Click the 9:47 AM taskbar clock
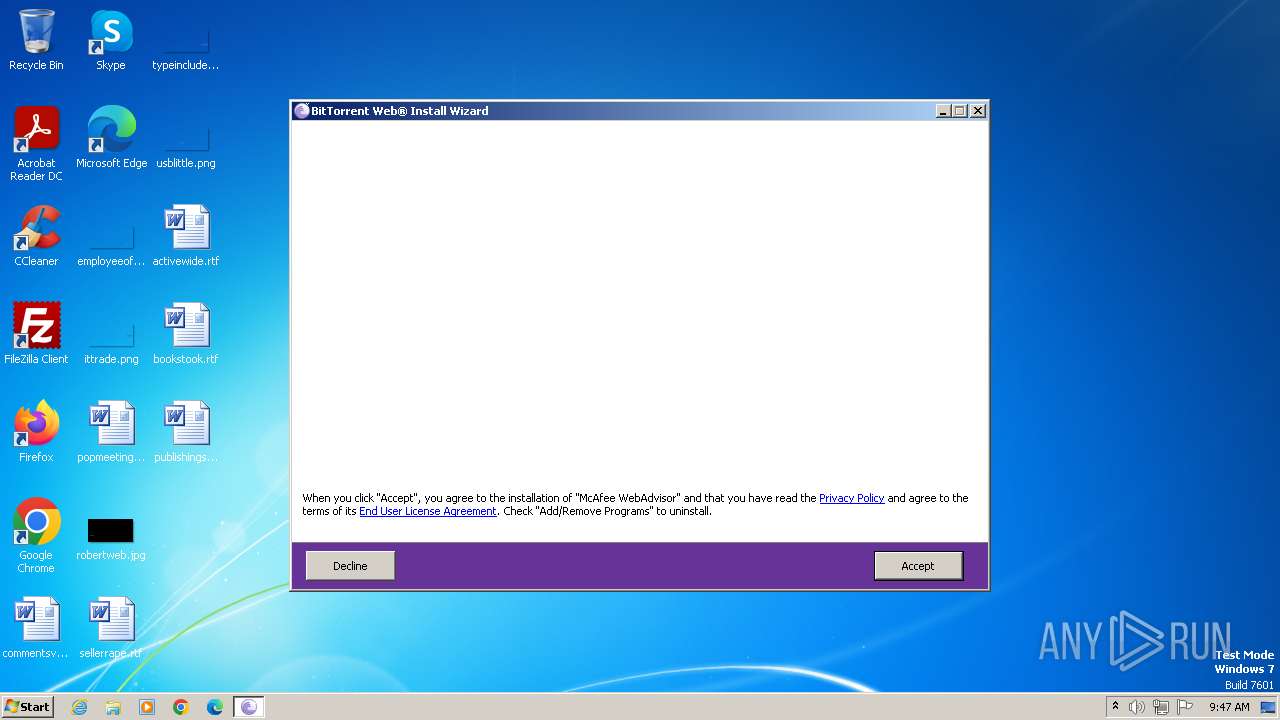This screenshot has height=720, width=1280. 1229,707
